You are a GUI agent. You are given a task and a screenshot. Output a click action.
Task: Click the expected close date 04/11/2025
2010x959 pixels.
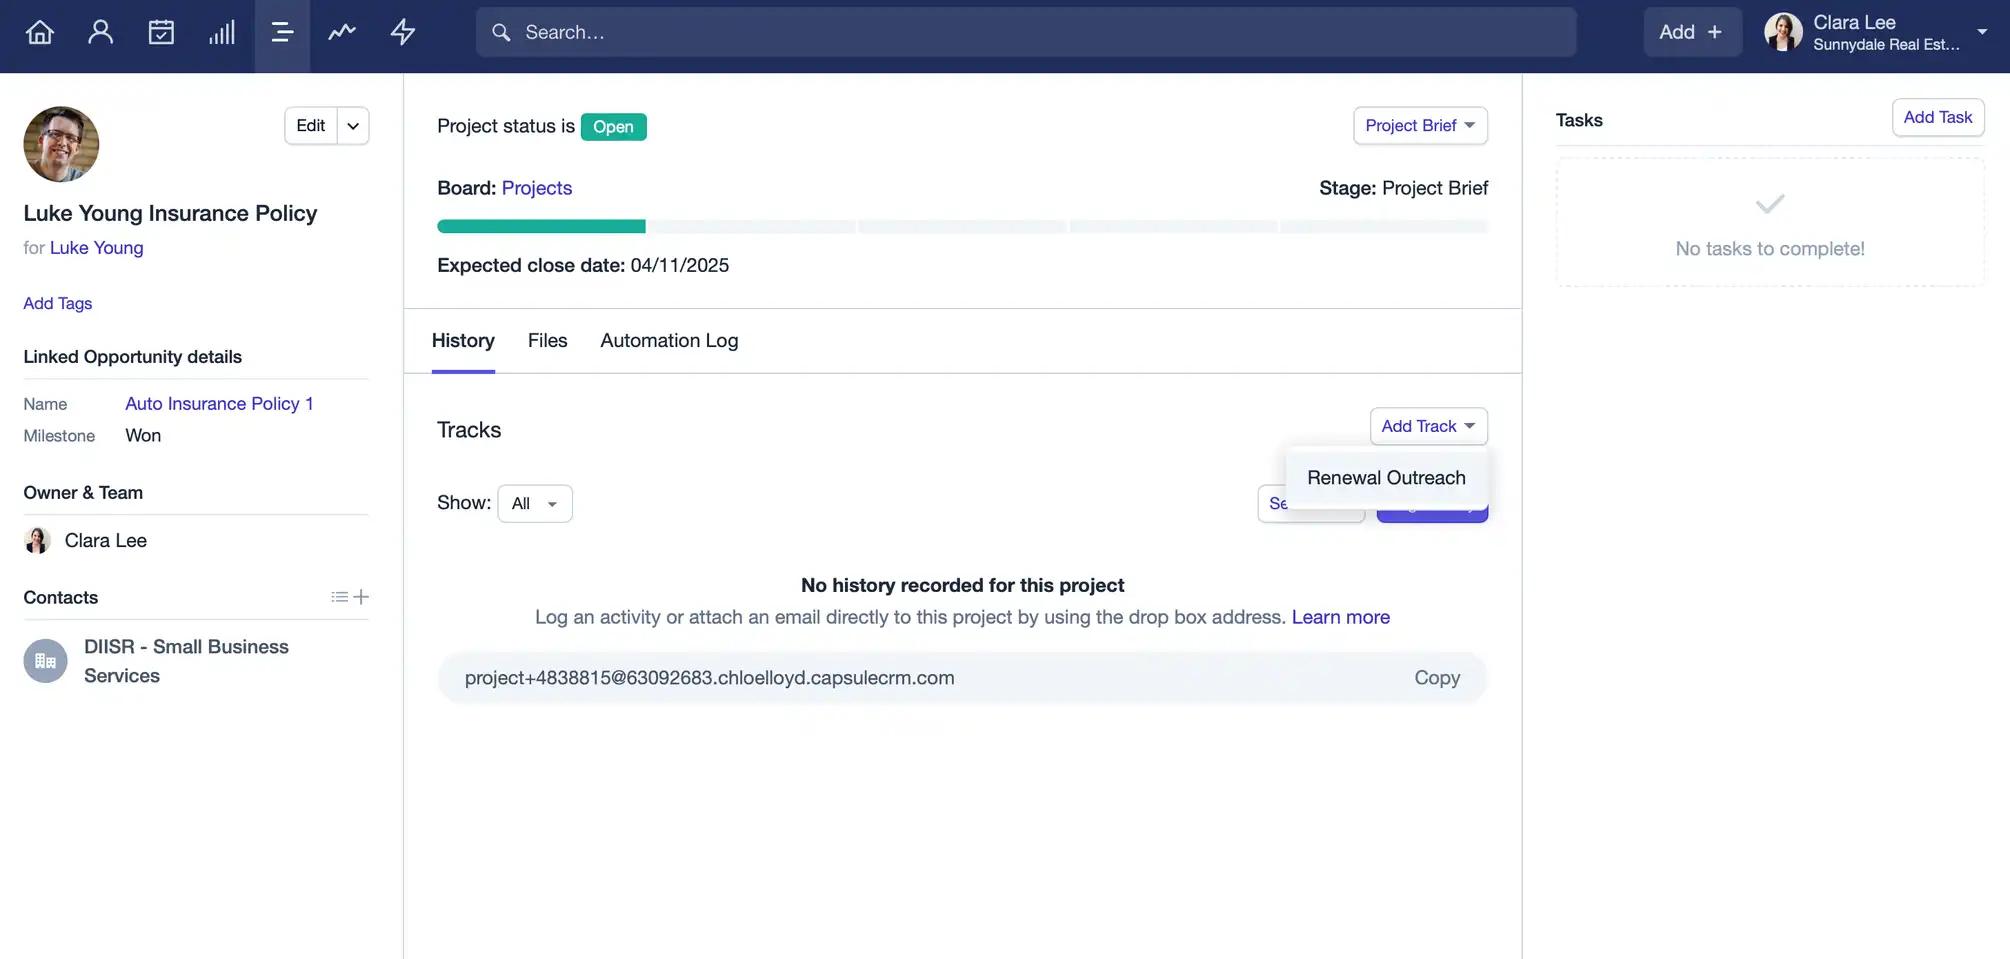(x=679, y=266)
